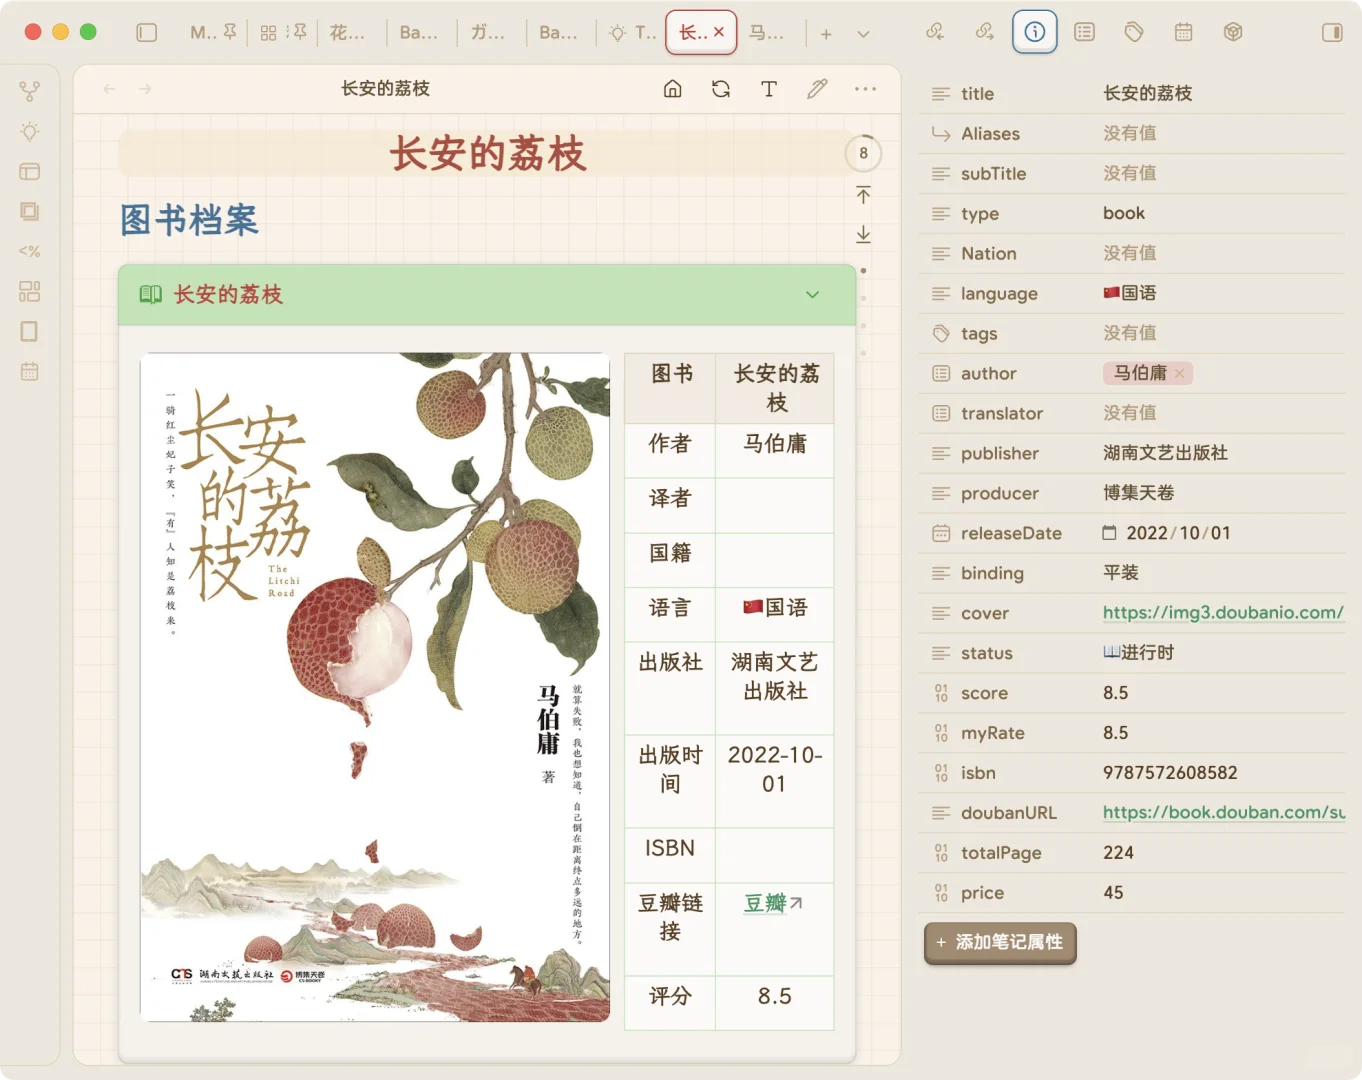Click the Templater '<%' icon in left ribbon
Screen dimensions: 1362x1080
pyautogui.click(x=30, y=252)
